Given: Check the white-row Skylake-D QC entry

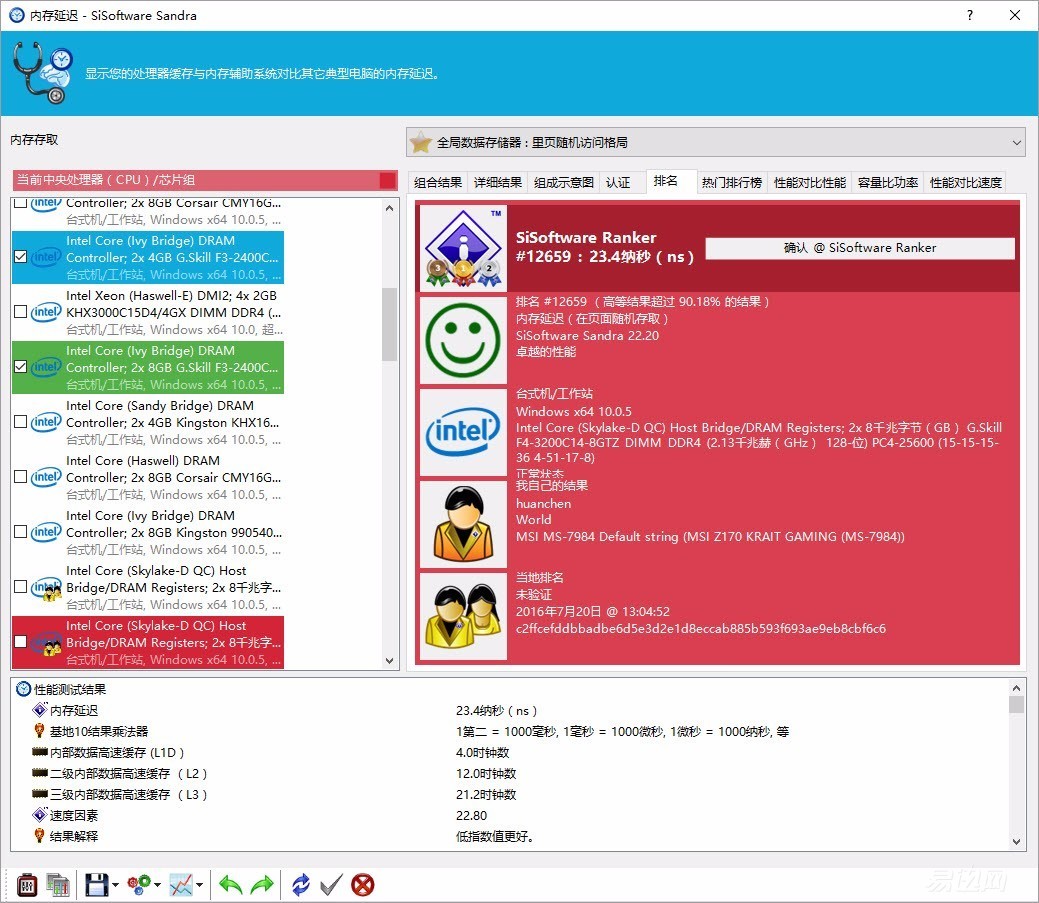Looking at the screenshot, I should coord(21,586).
